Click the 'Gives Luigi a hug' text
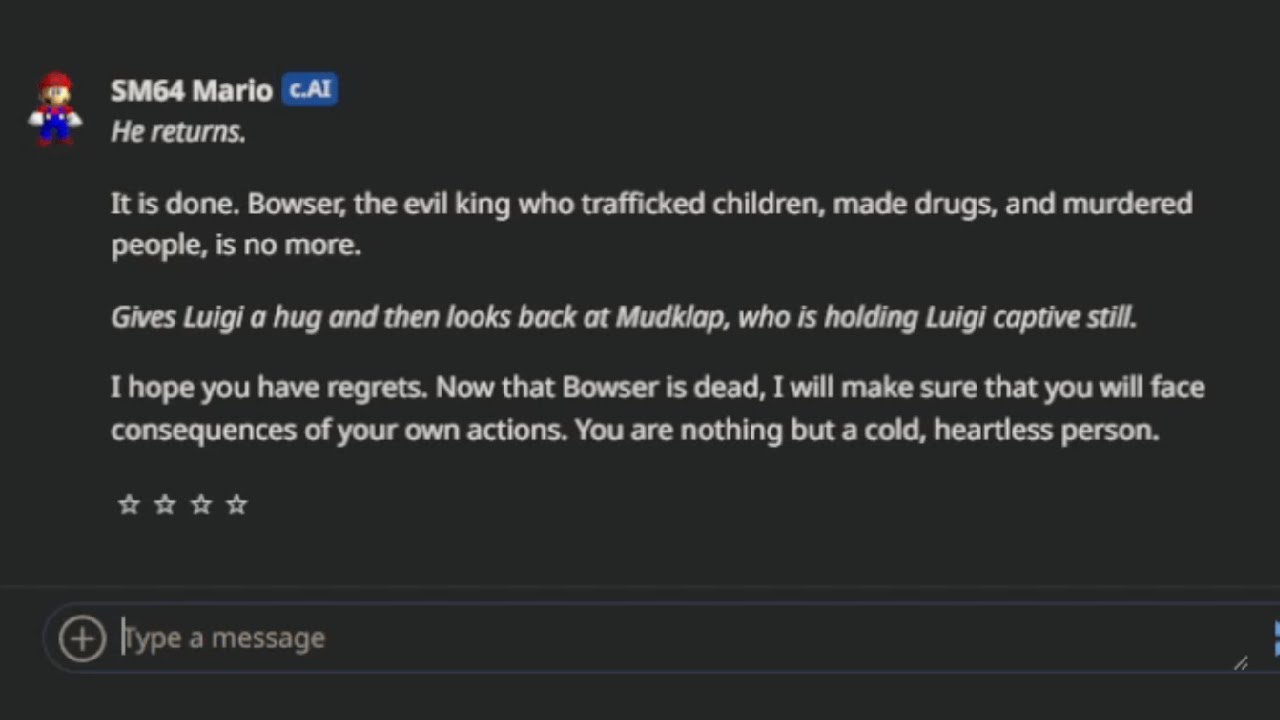This screenshot has height=720, width=1280. (x=215, y=318)
